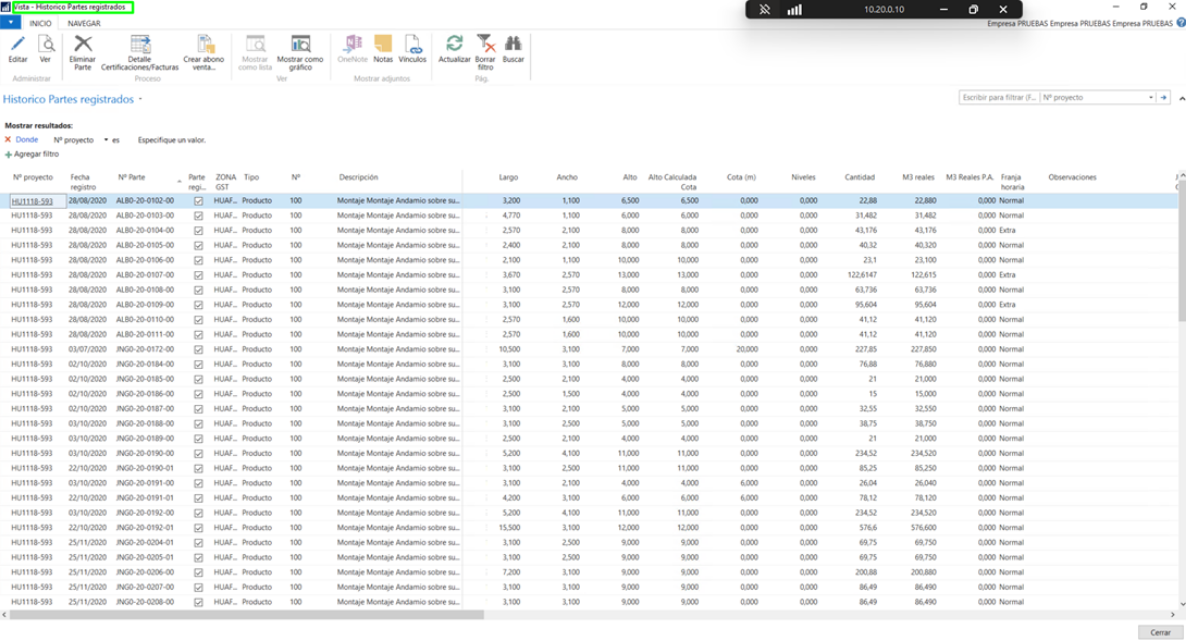Toggle Parte registrado checkbox for JNG0-20-0172-00
This screenshot has height=641, width=1187.
coord(198,350)
